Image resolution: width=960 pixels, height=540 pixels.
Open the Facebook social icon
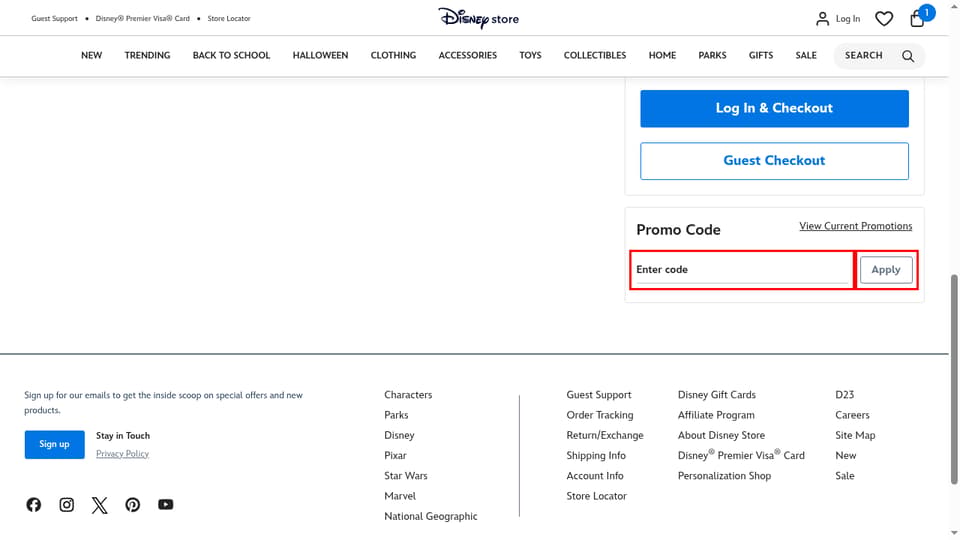[x=34, y=504]
